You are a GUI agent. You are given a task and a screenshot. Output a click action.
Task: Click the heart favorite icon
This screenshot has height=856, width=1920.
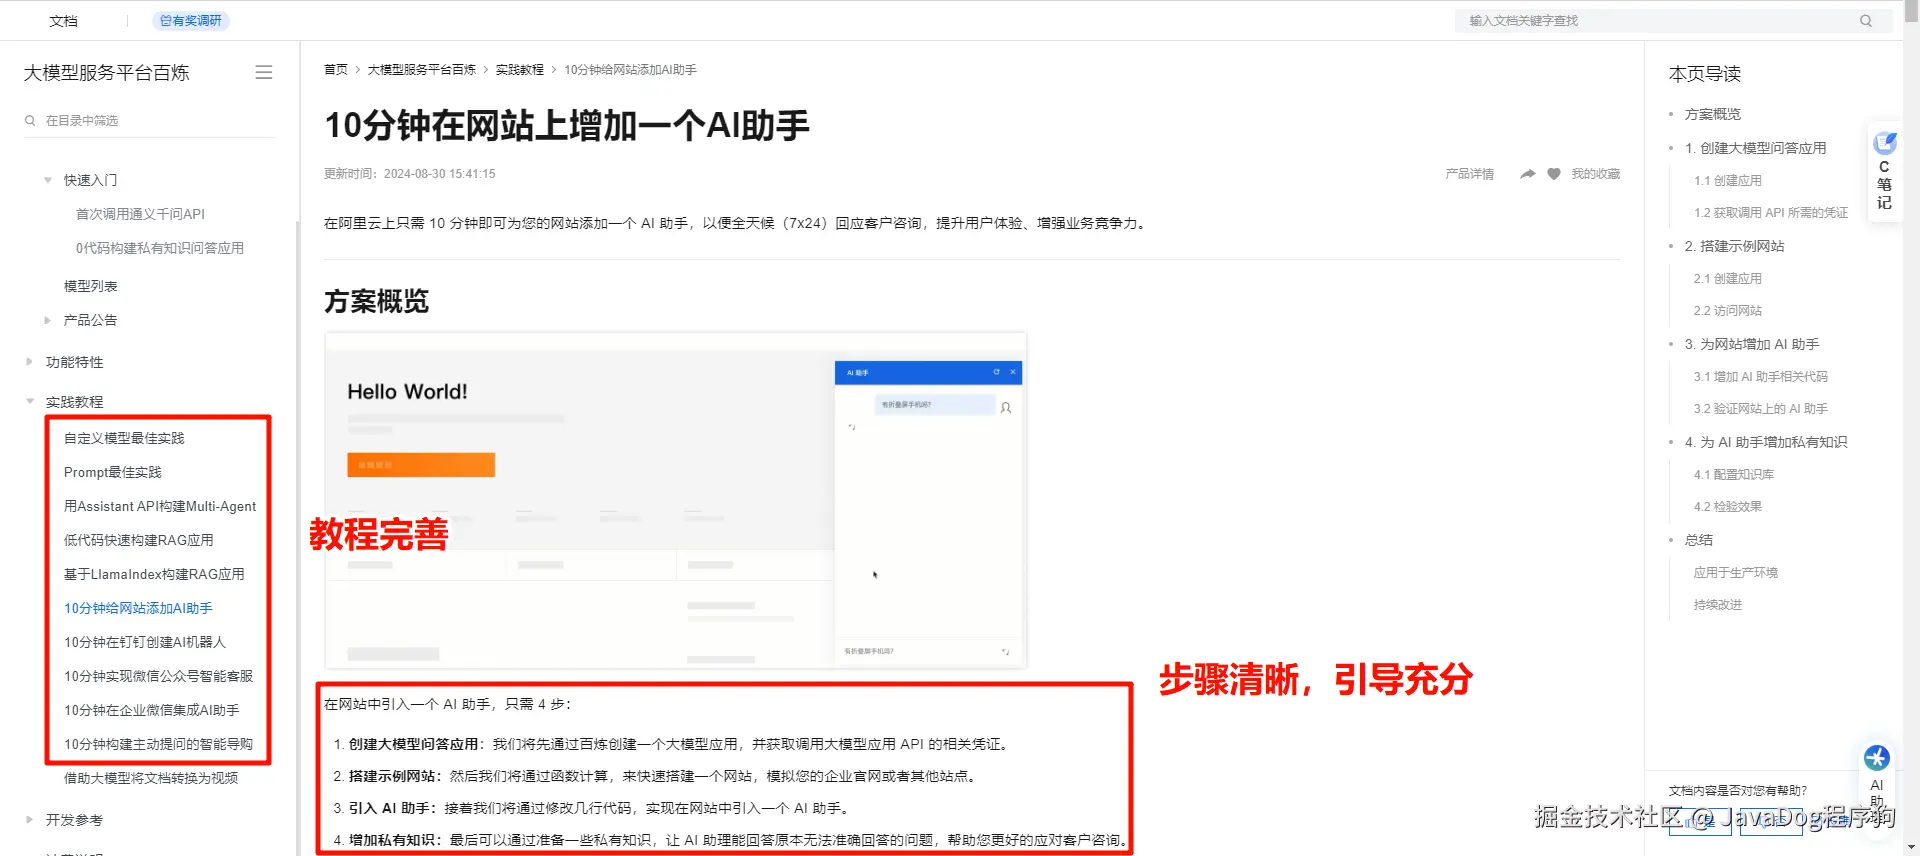(1554, 174)
